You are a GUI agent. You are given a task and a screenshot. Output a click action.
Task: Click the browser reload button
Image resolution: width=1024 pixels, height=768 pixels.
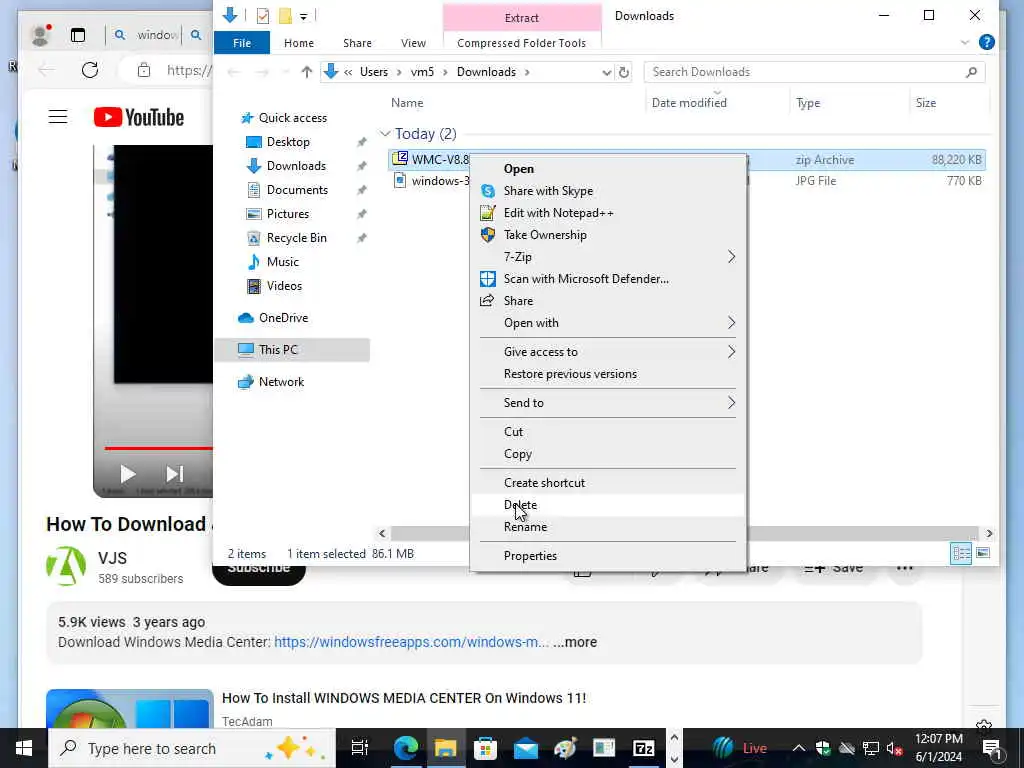90,70
